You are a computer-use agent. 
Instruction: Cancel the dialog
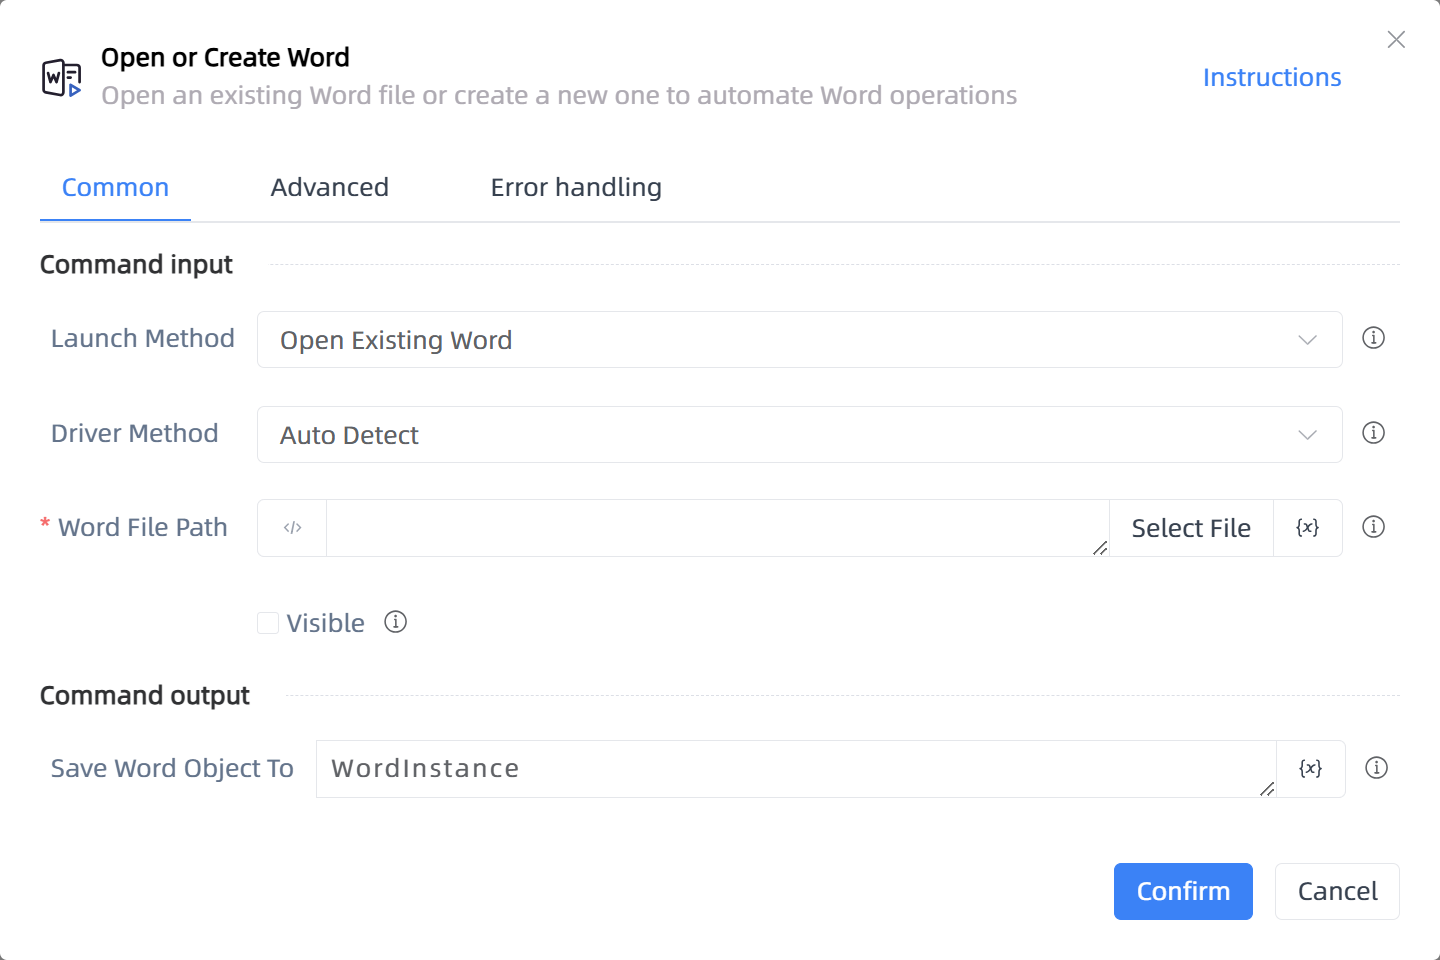[1337, 891]
